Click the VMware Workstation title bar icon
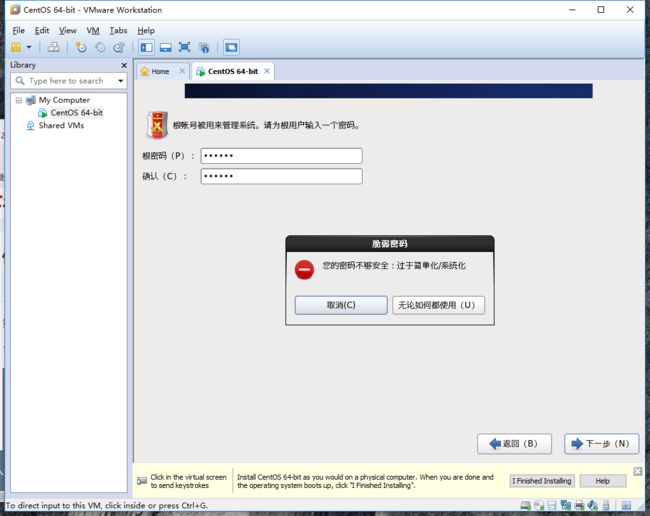 click(15, 10)
